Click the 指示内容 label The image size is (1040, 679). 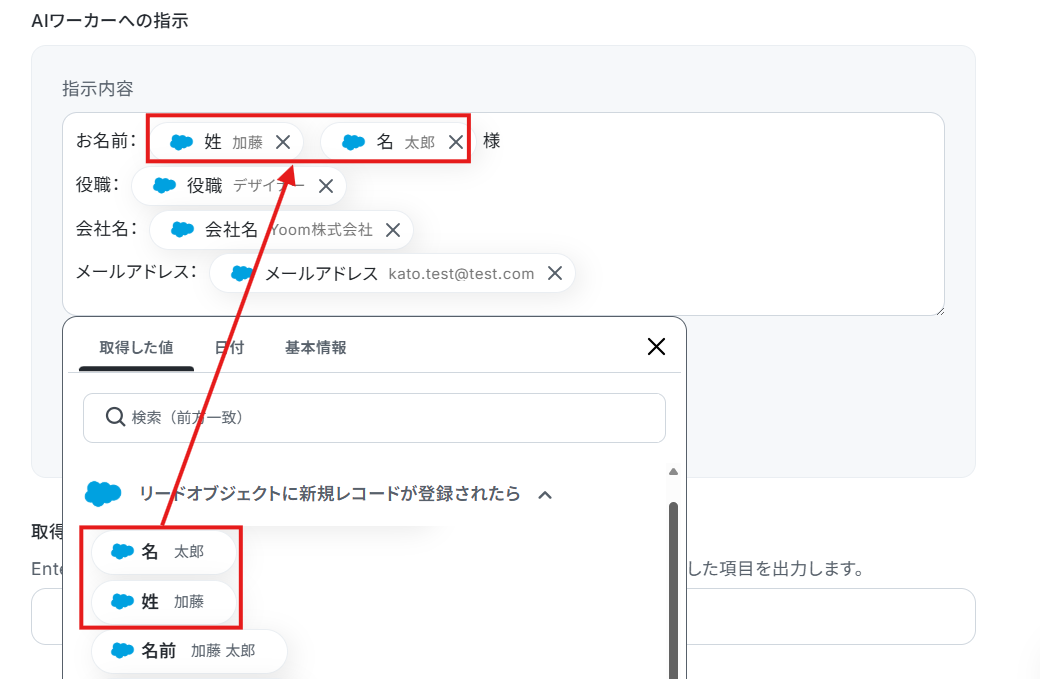point(98,89)
